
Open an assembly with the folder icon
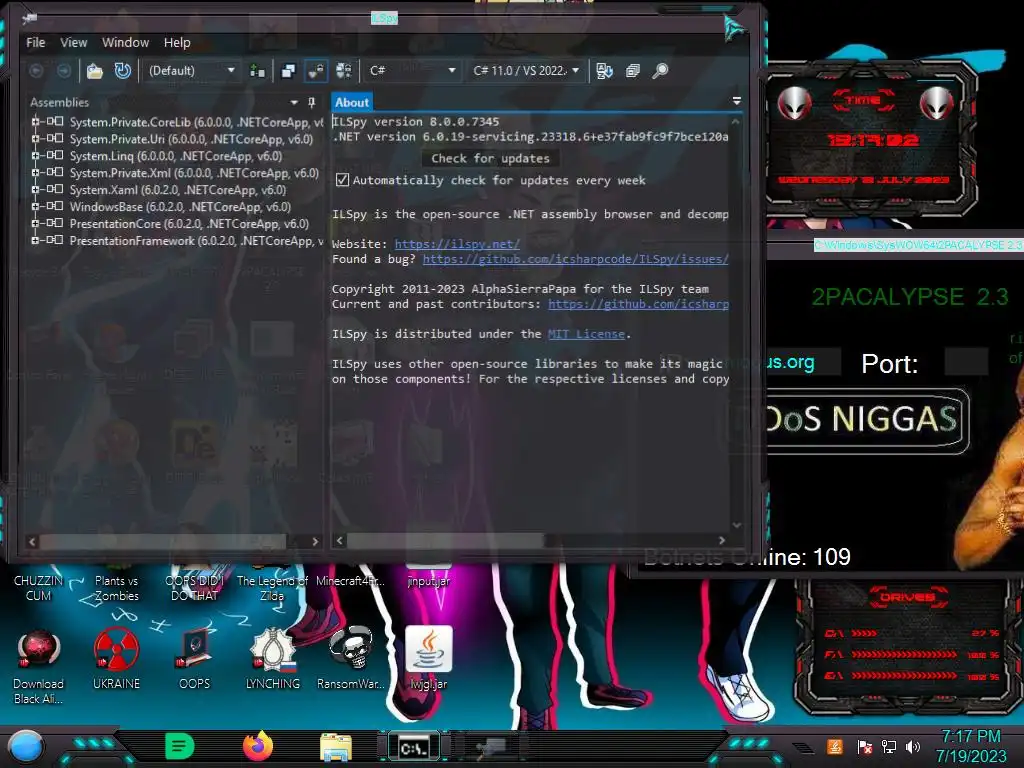tap(95, 71)
